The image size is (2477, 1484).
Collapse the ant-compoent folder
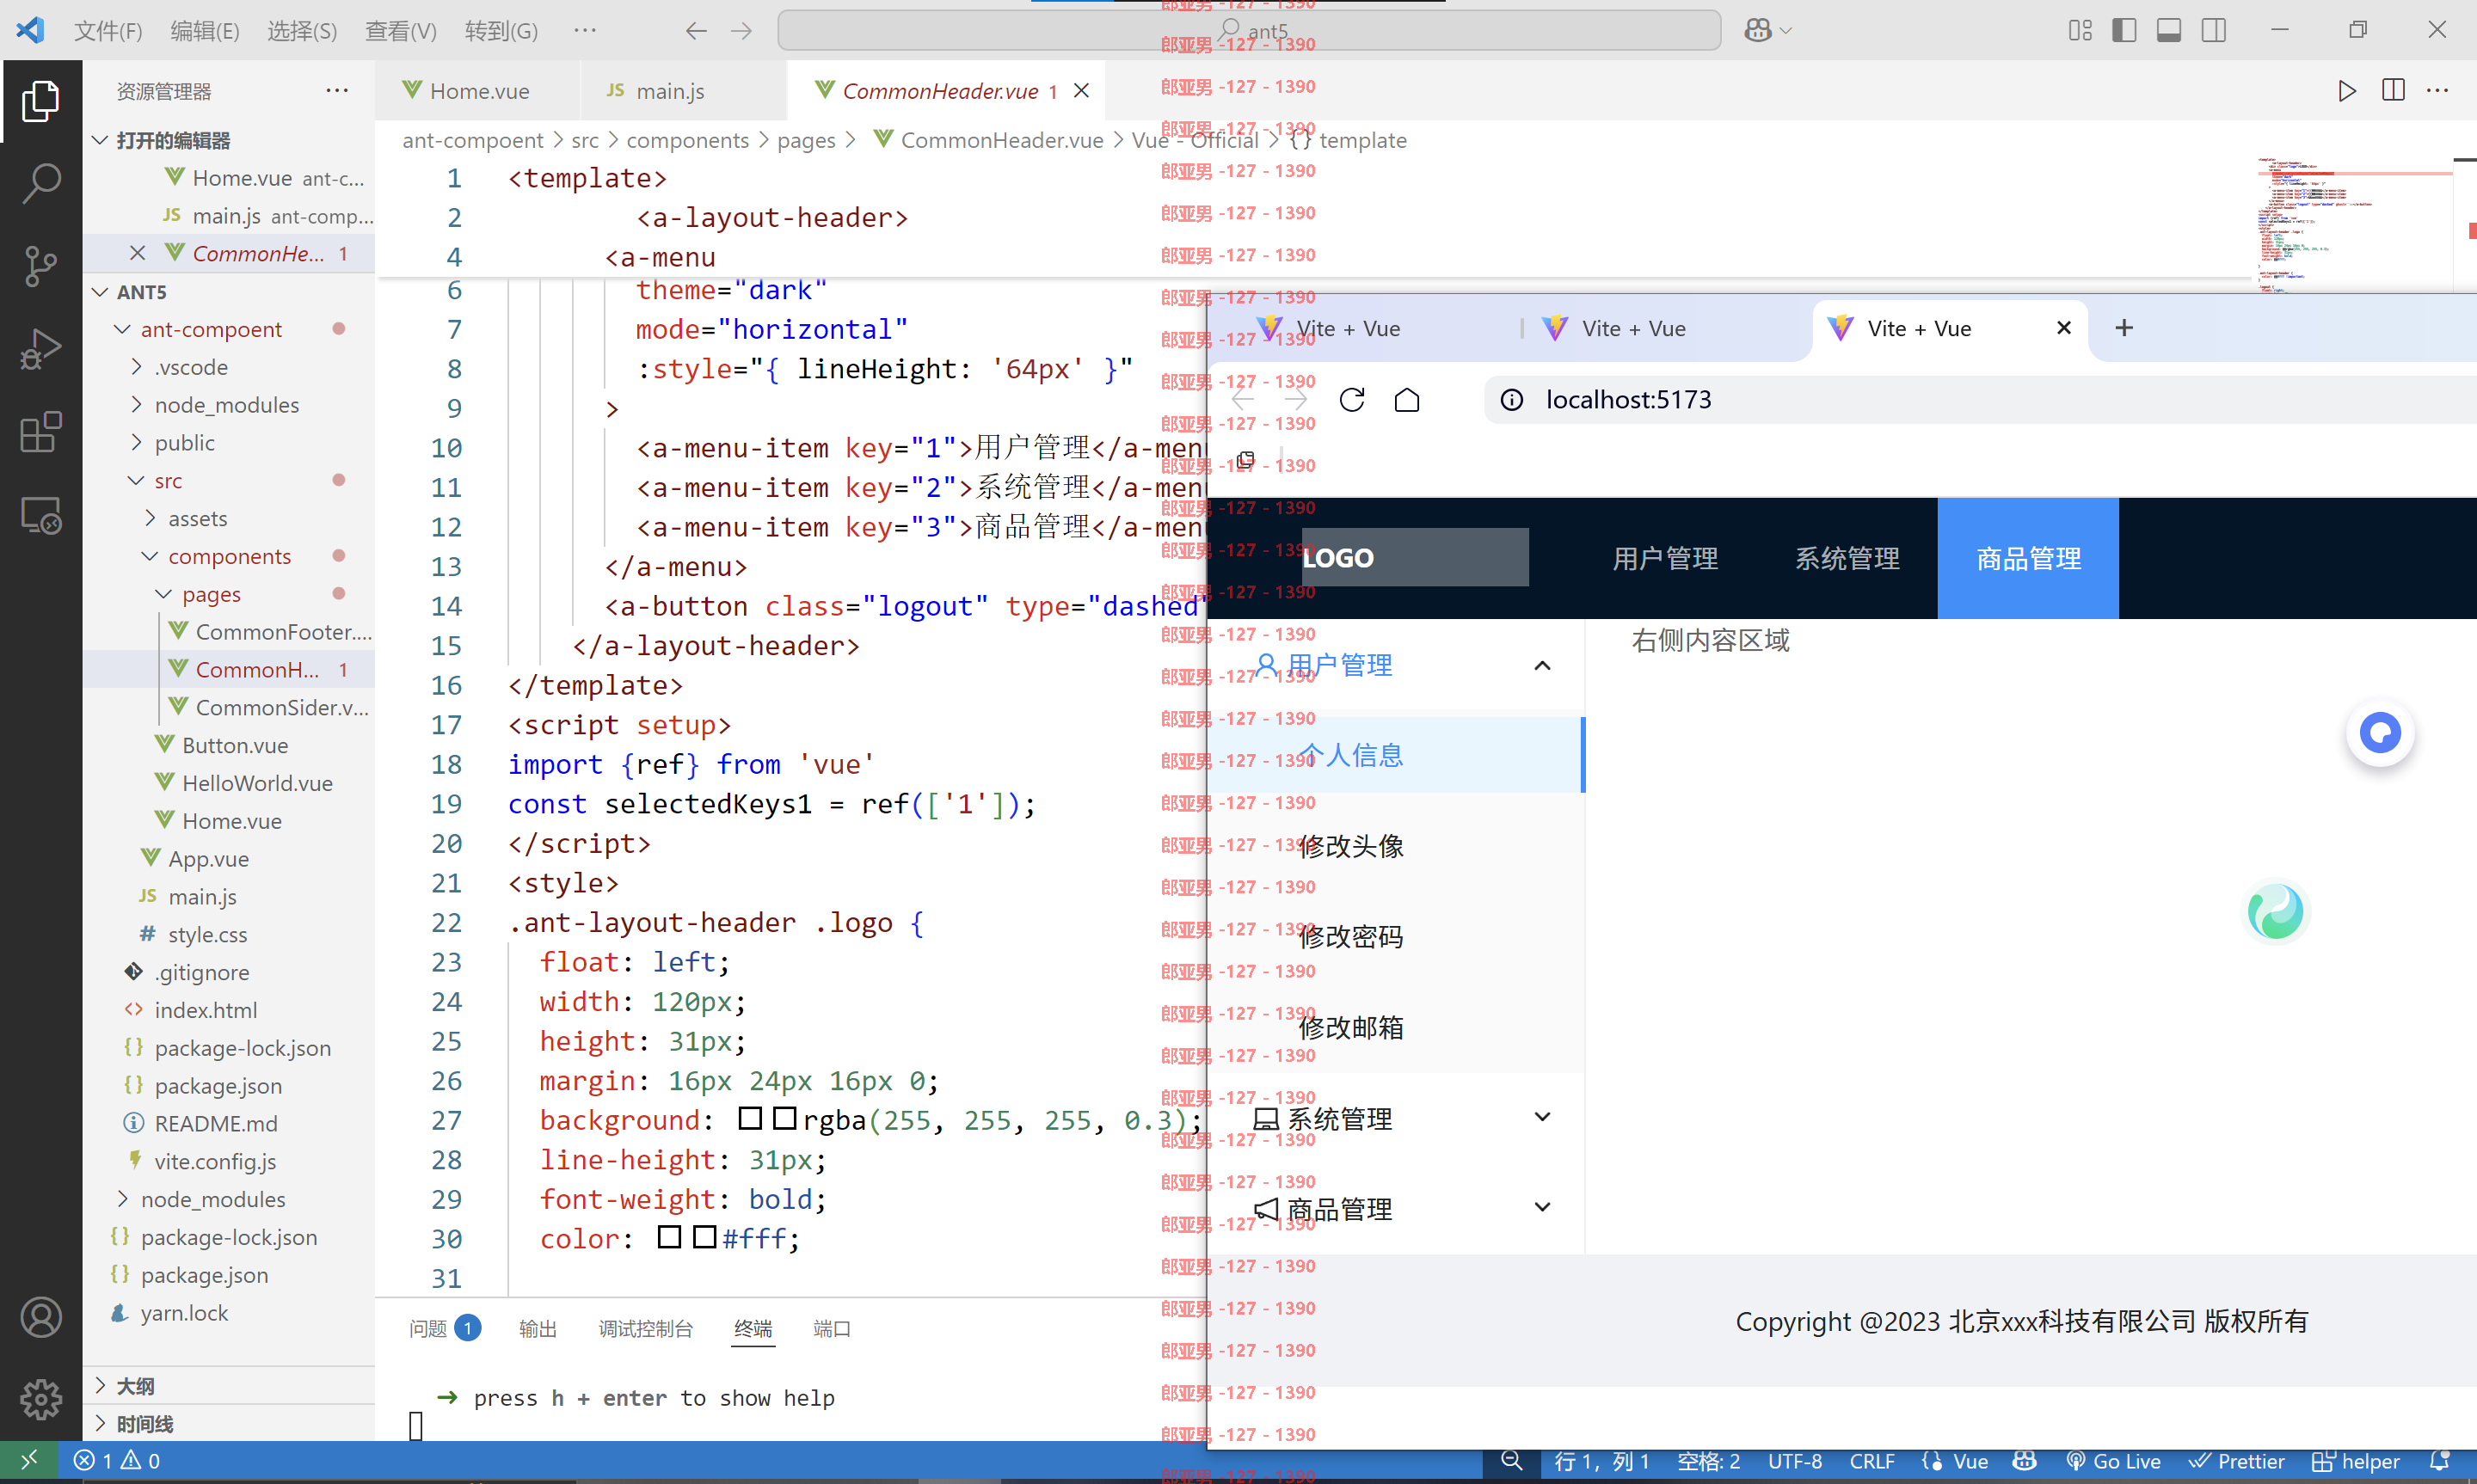[x=122, y=329]
